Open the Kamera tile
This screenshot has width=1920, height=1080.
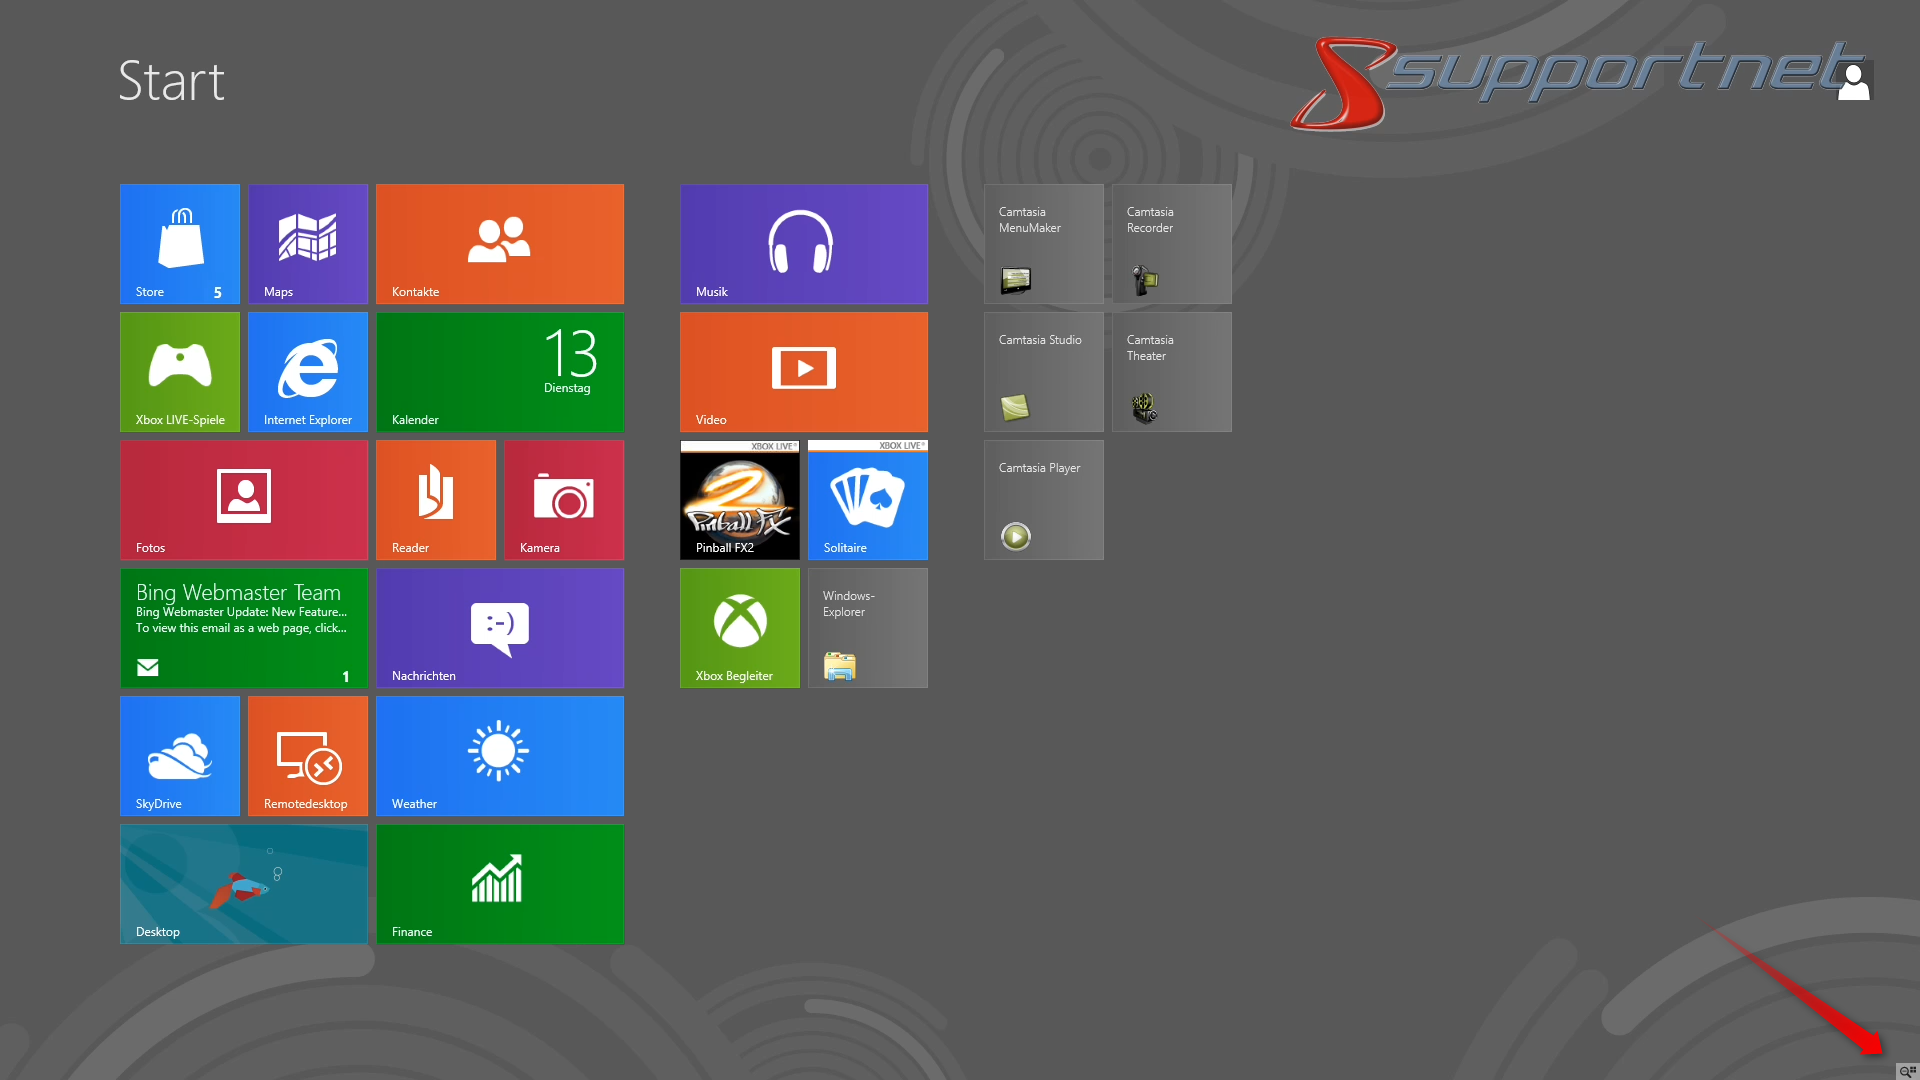pyautogui.click(x=563, y=499)
